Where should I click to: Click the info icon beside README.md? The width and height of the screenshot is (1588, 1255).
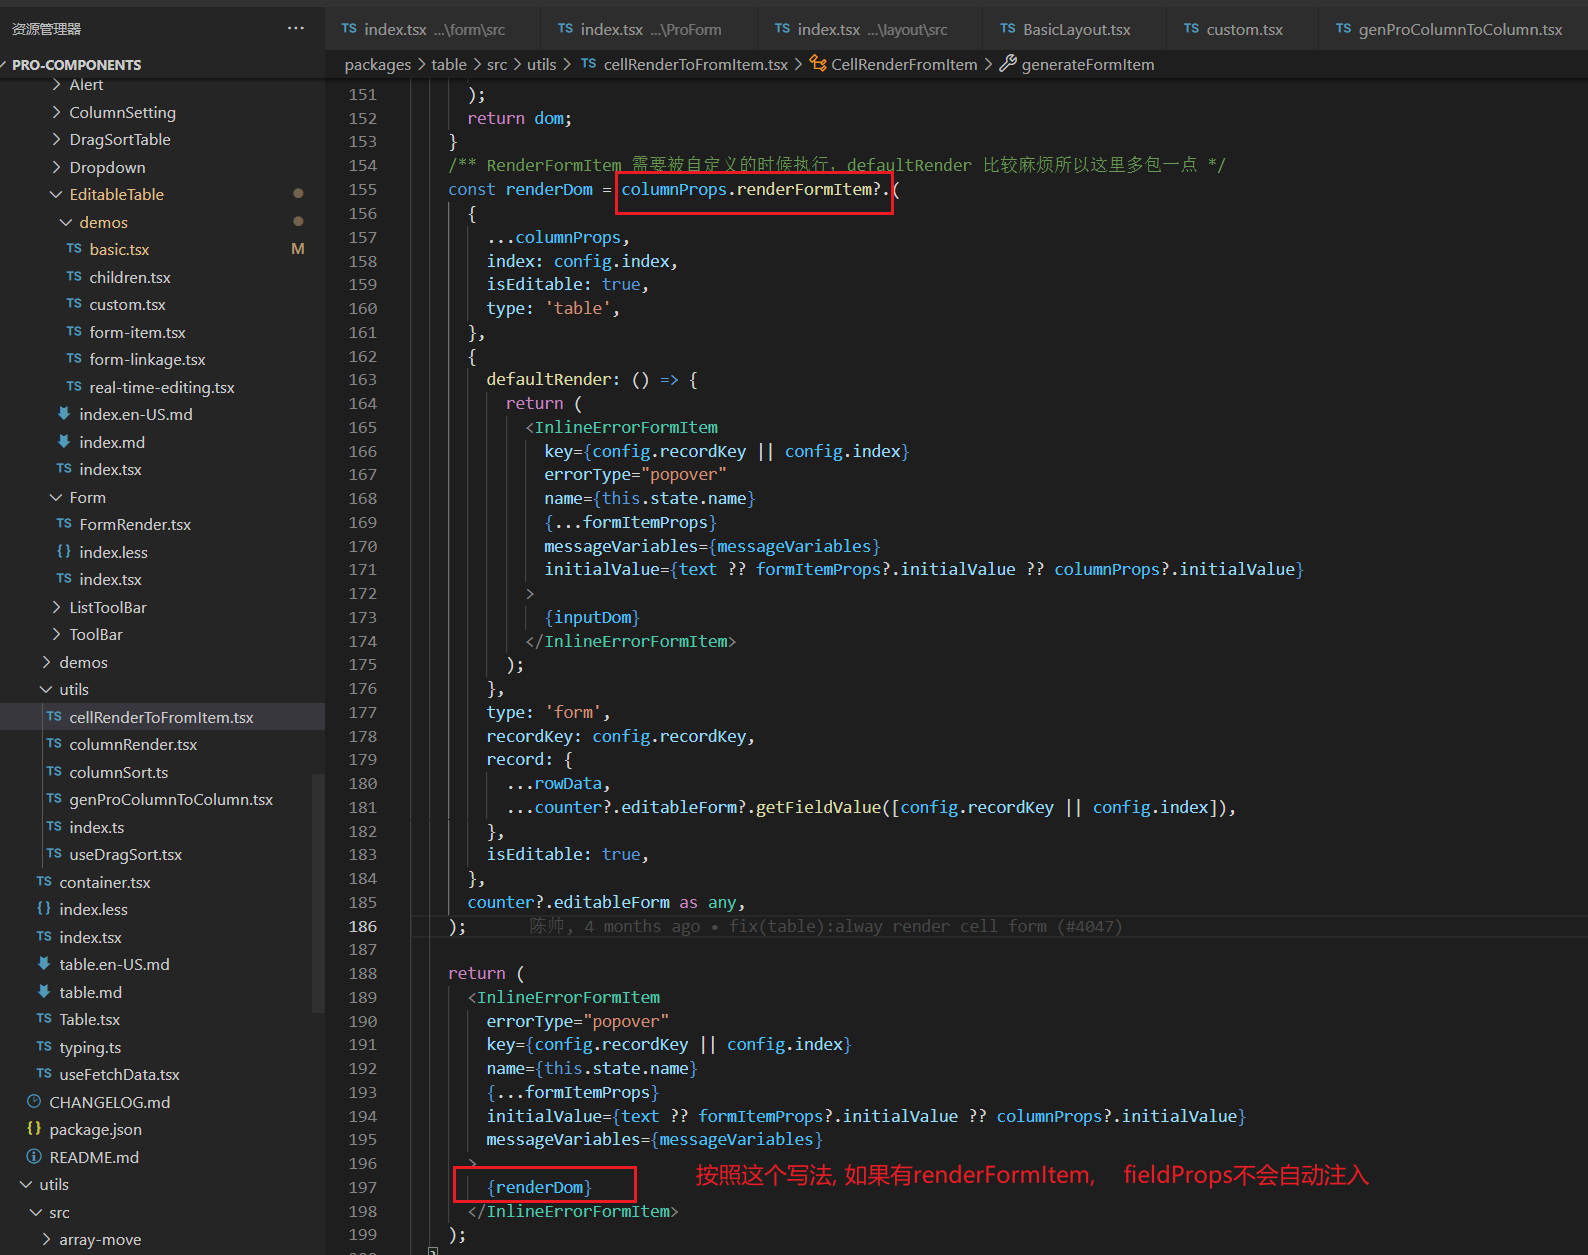(34, 1157)
